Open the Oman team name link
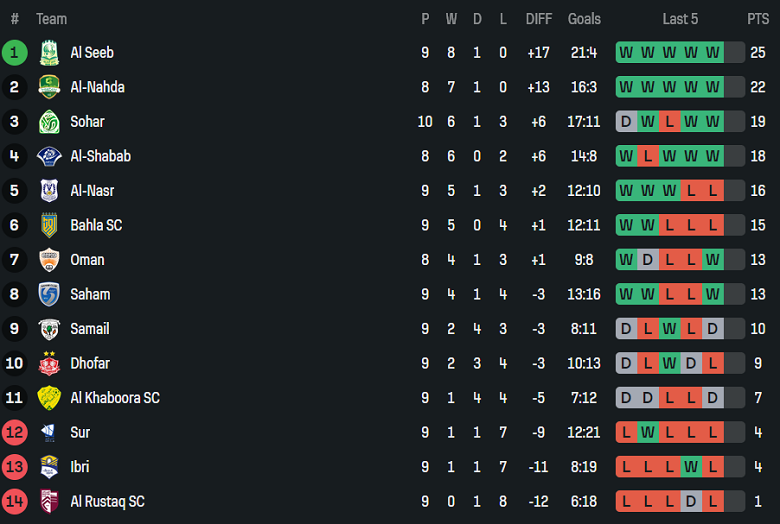 (87, 260)
